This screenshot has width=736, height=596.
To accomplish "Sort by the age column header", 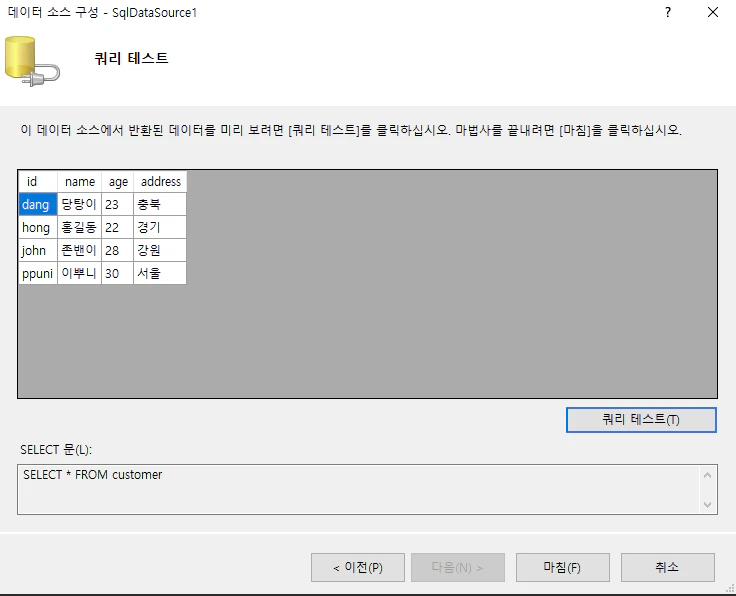I will point(118,182).
